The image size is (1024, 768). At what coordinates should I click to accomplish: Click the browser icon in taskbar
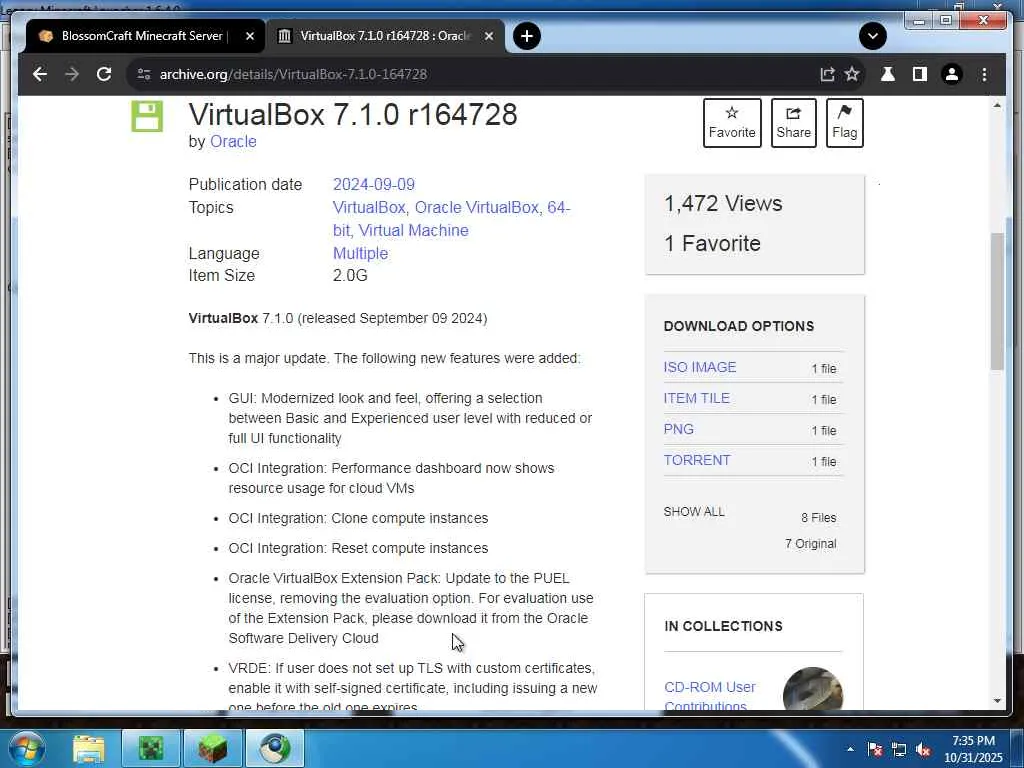coord(275,748)
